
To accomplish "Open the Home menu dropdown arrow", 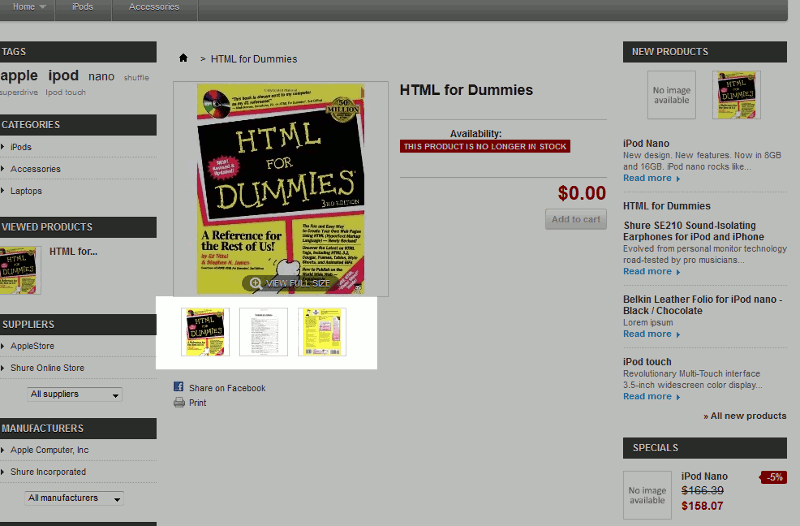I will [42, 7].
